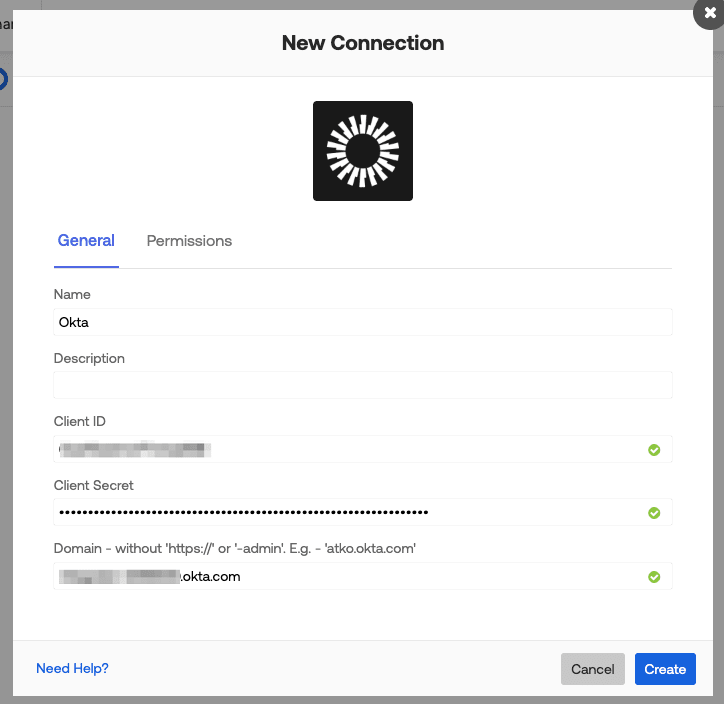Click the Okta sunburst logo

click(363, 151)
